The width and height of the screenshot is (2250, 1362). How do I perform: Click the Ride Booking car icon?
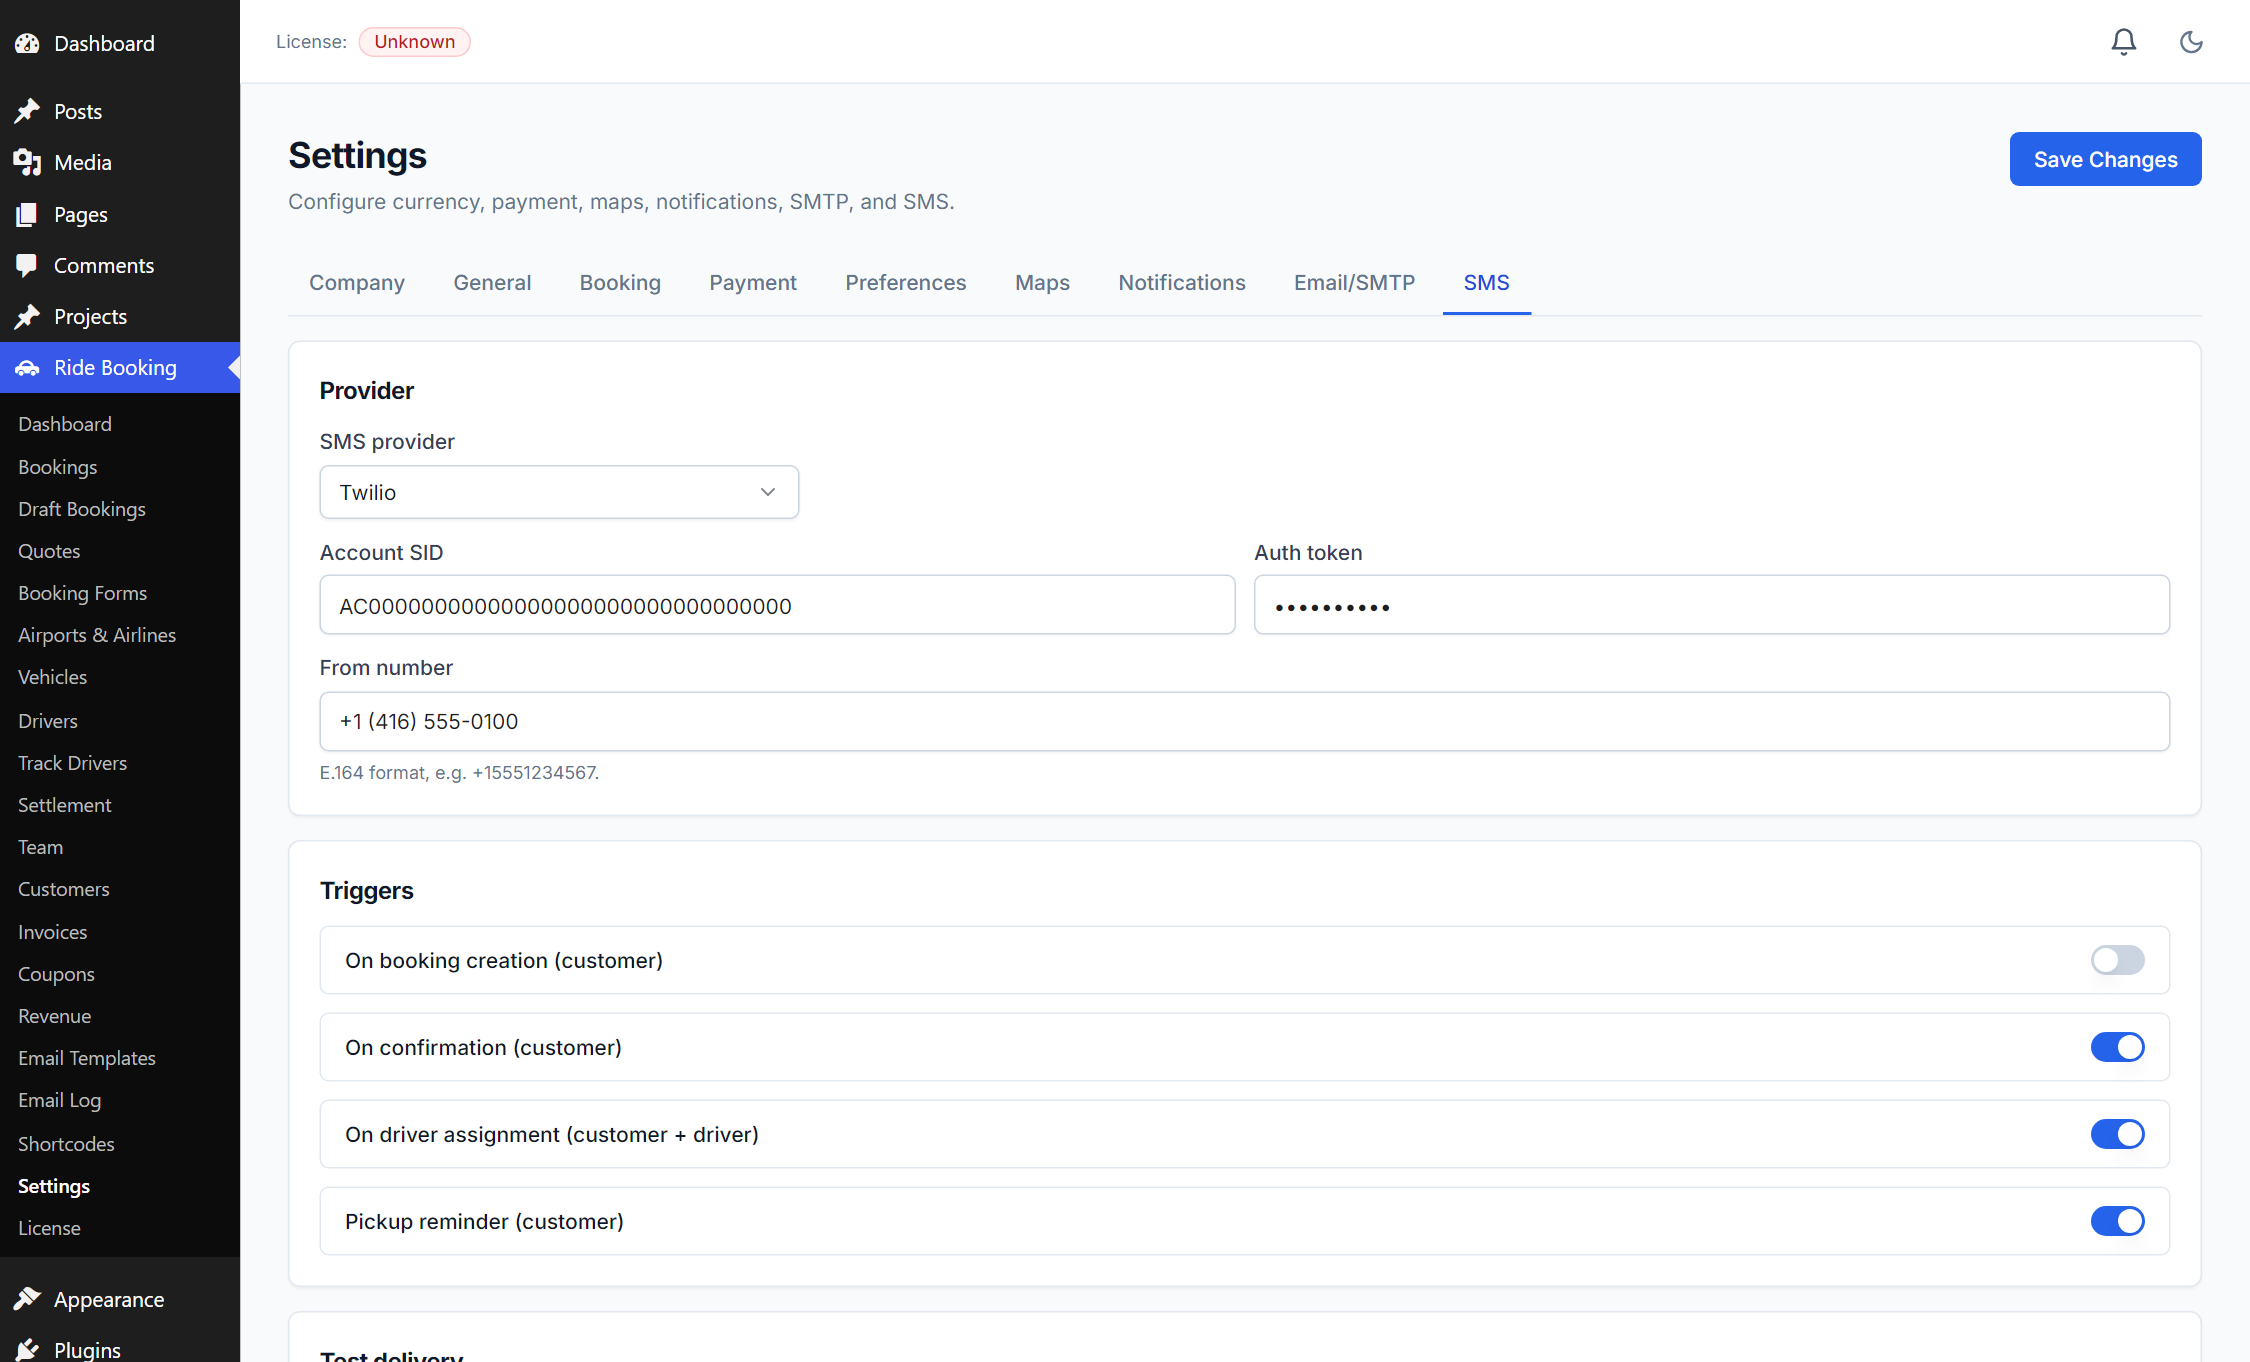click(x=27, y=368)
